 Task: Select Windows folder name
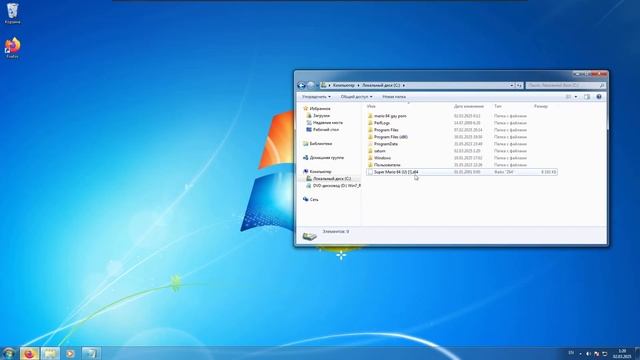tap(382, 158)
